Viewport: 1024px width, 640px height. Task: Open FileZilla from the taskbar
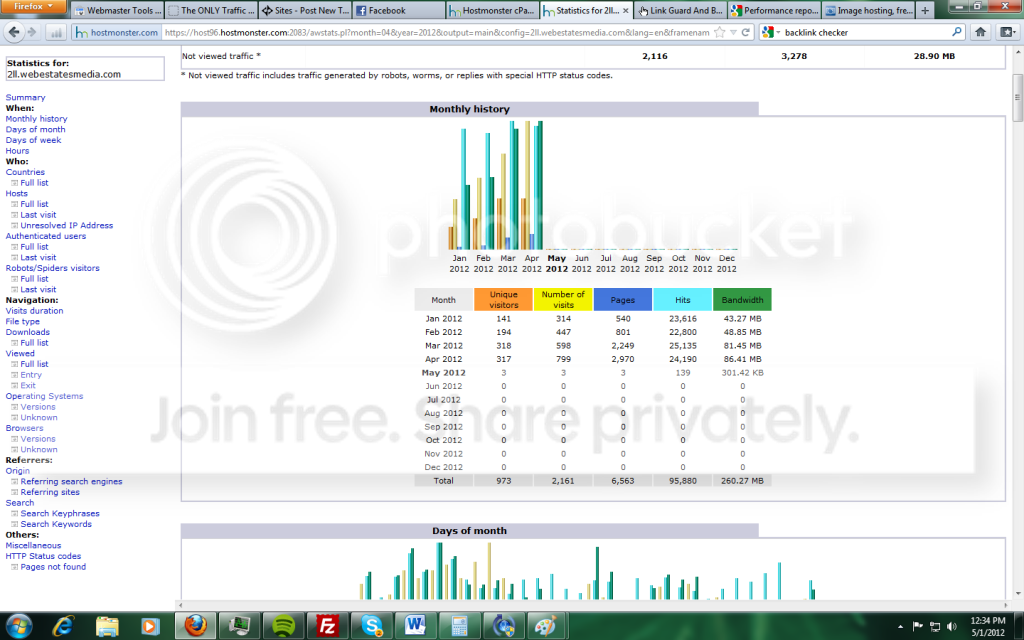coord(327,626)
